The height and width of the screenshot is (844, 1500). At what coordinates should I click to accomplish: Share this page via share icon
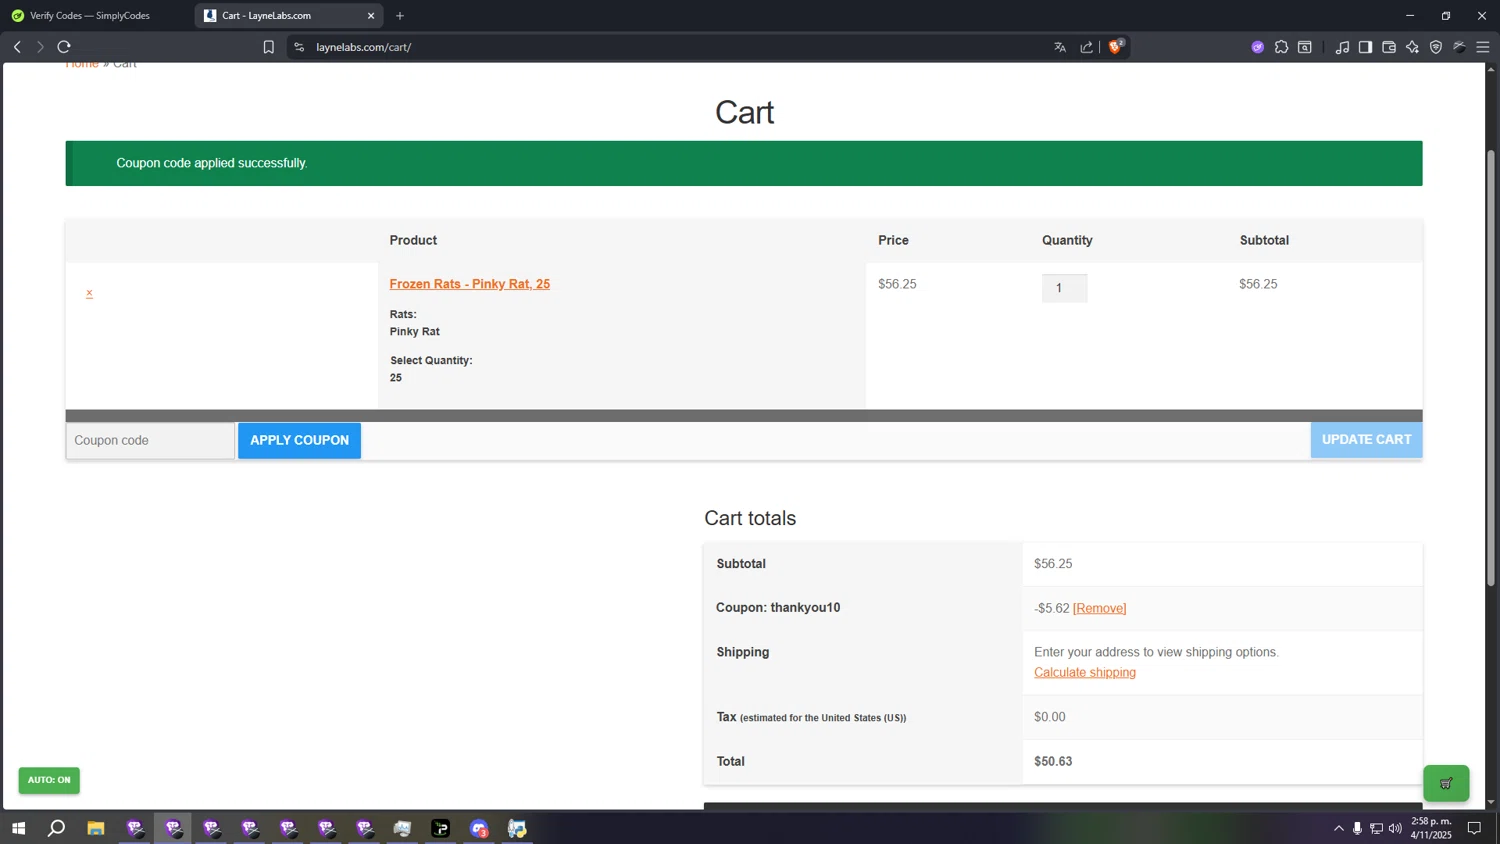[x=1087, y=47]
